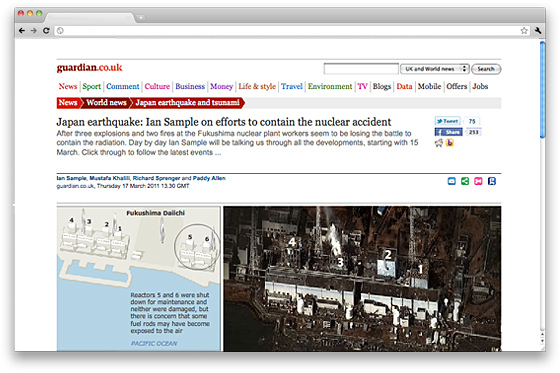Open the guardian.co.uk home logo
The width and height of the screenshot is (560, 373).
(x=89, y=68)
